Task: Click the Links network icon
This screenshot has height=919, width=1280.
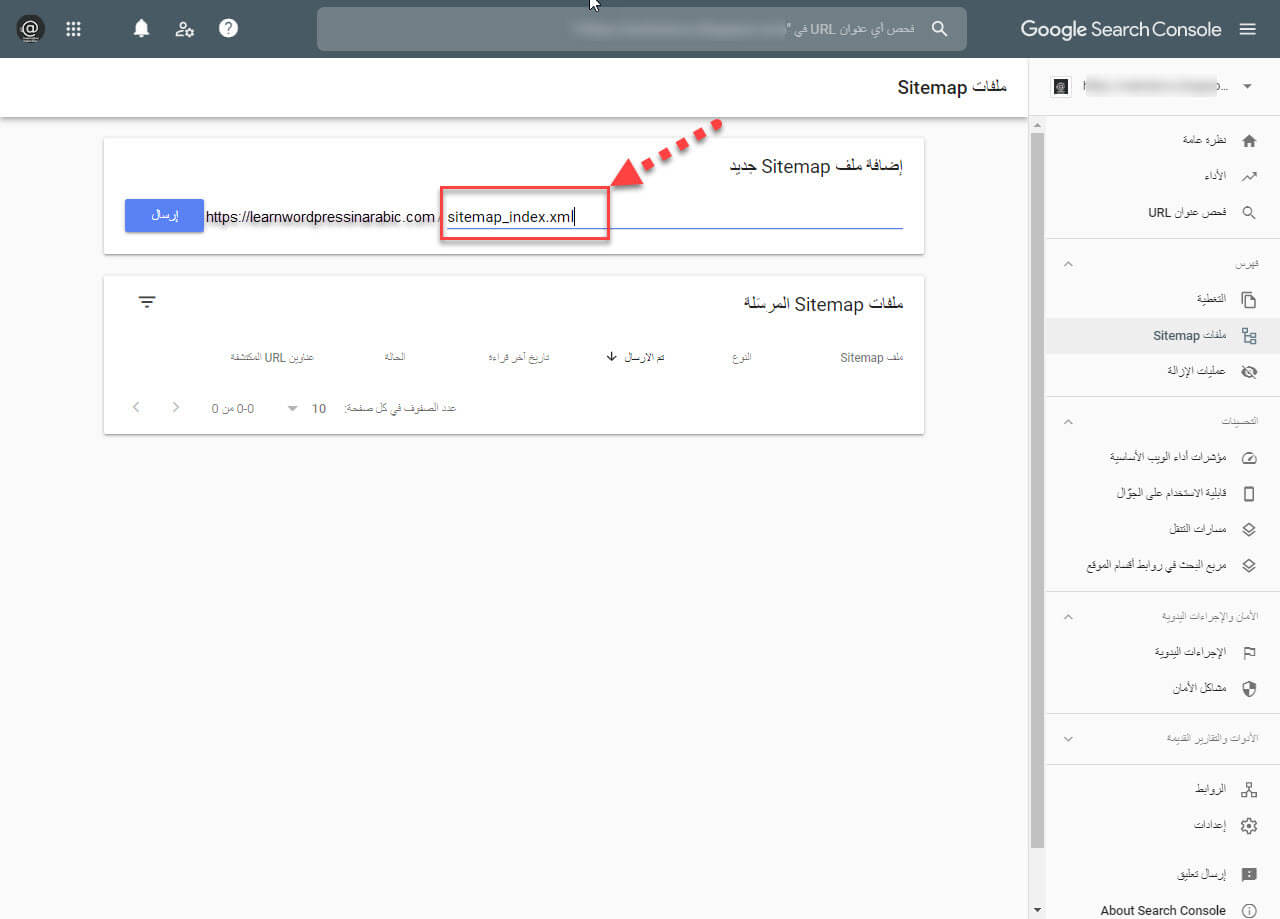Action: [1248, 790]
